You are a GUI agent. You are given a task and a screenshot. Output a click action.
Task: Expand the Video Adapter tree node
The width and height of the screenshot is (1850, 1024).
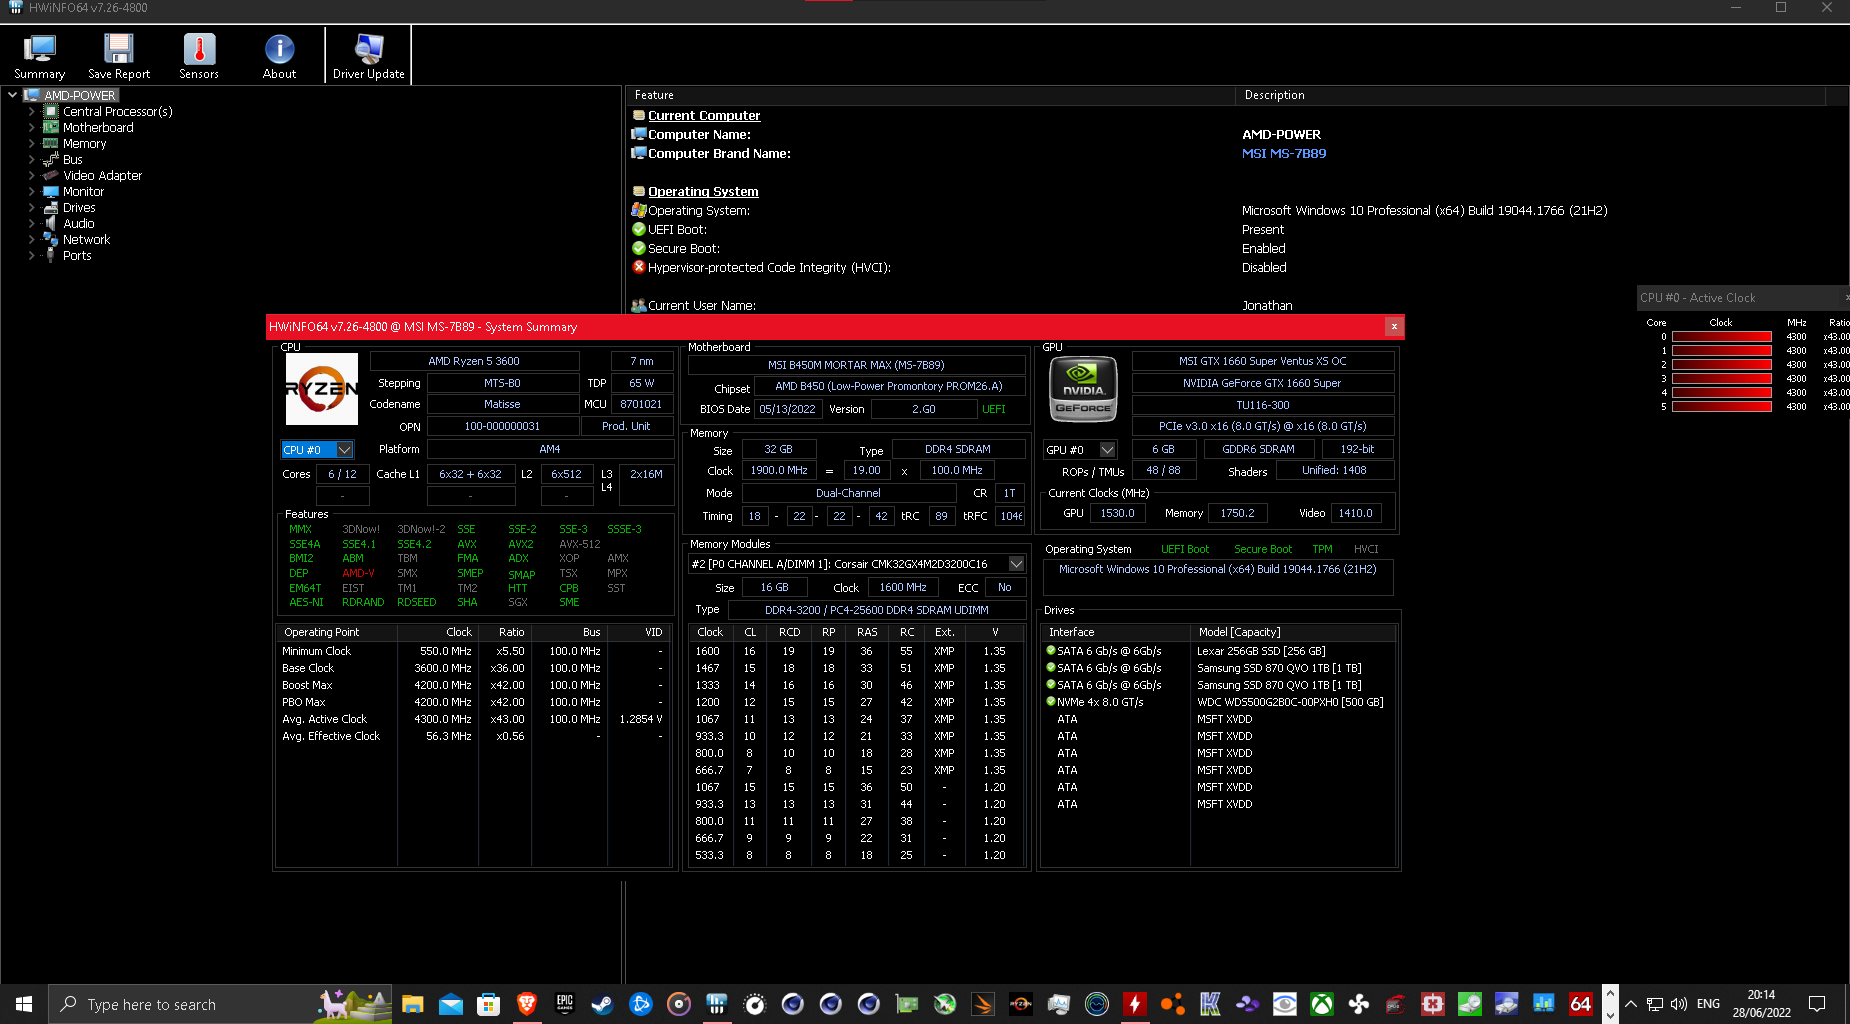[31, 175]
